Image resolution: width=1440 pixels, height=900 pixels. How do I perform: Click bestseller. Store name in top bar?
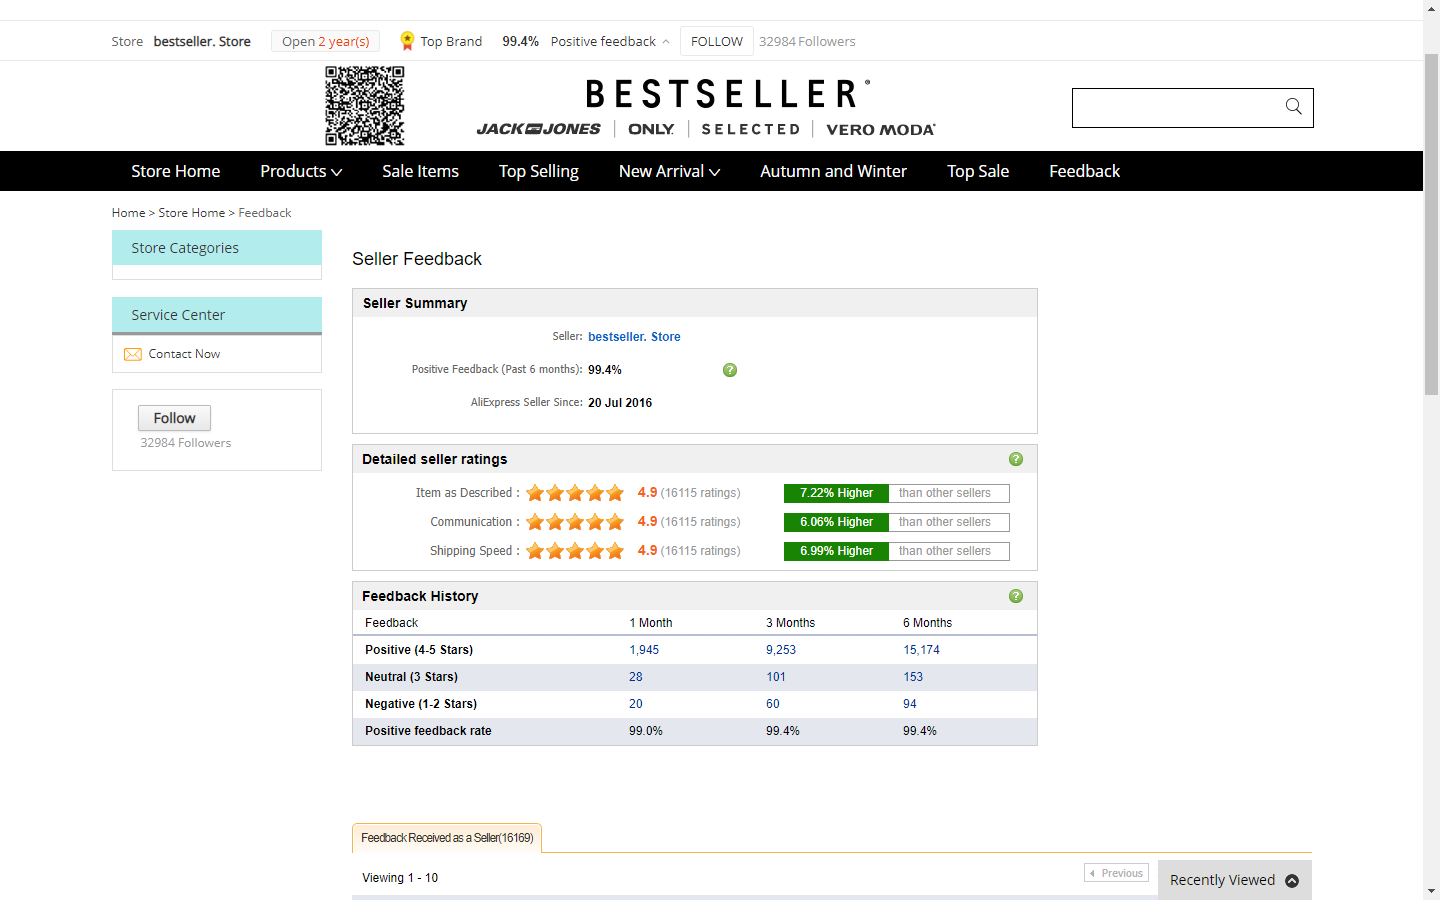[x=202, y=41]
